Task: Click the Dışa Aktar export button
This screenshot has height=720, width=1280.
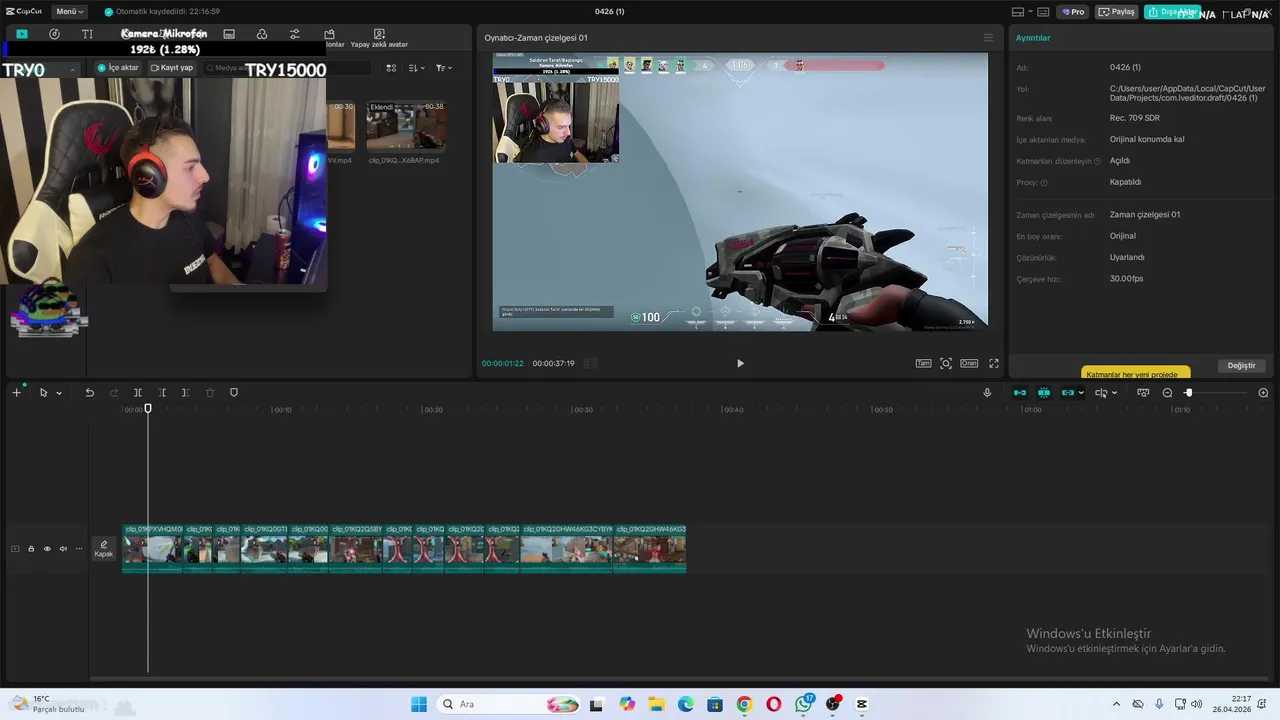Action: [1171, 12]
